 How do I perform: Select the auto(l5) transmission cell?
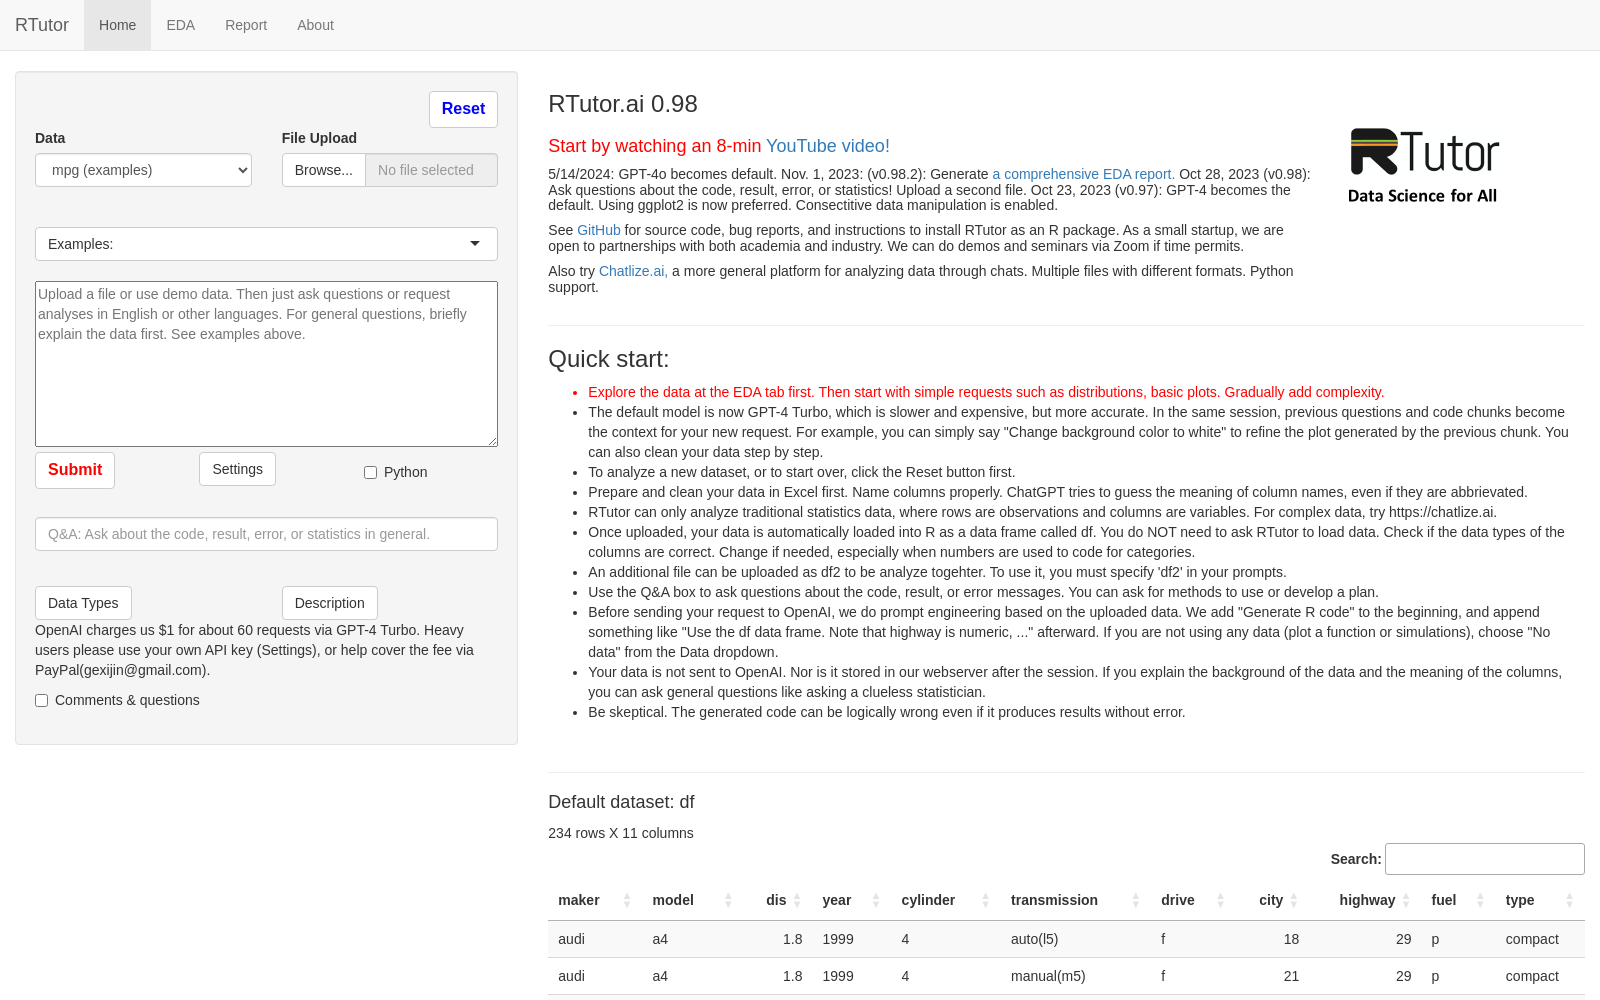(1075, 939)
